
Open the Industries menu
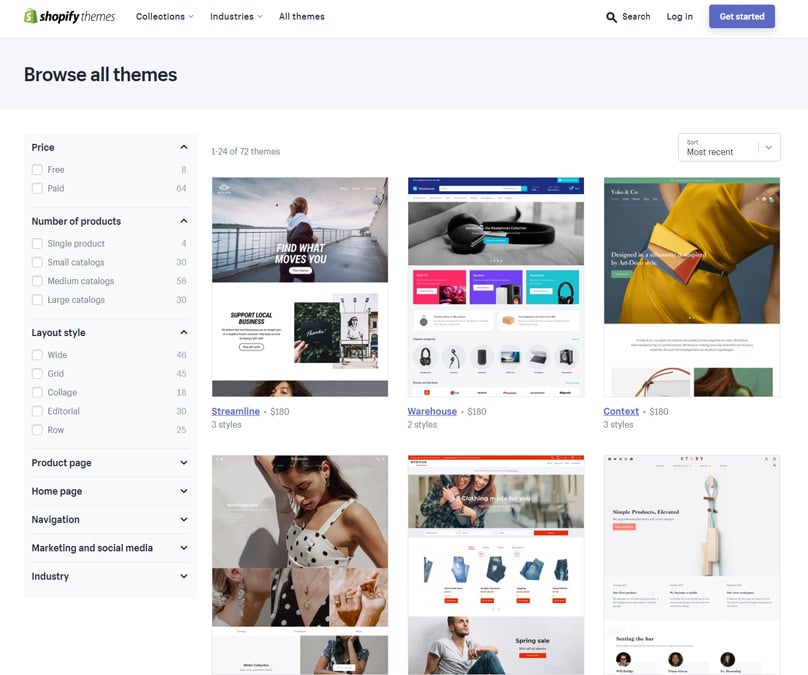point(236,17)
